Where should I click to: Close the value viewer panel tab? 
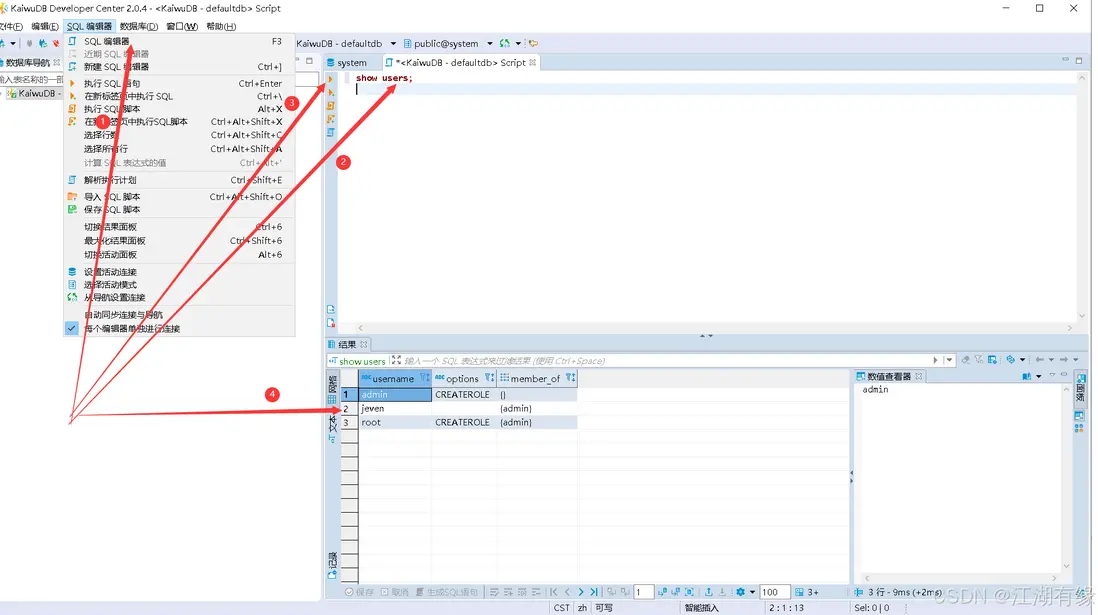click(x=919, y=376)
